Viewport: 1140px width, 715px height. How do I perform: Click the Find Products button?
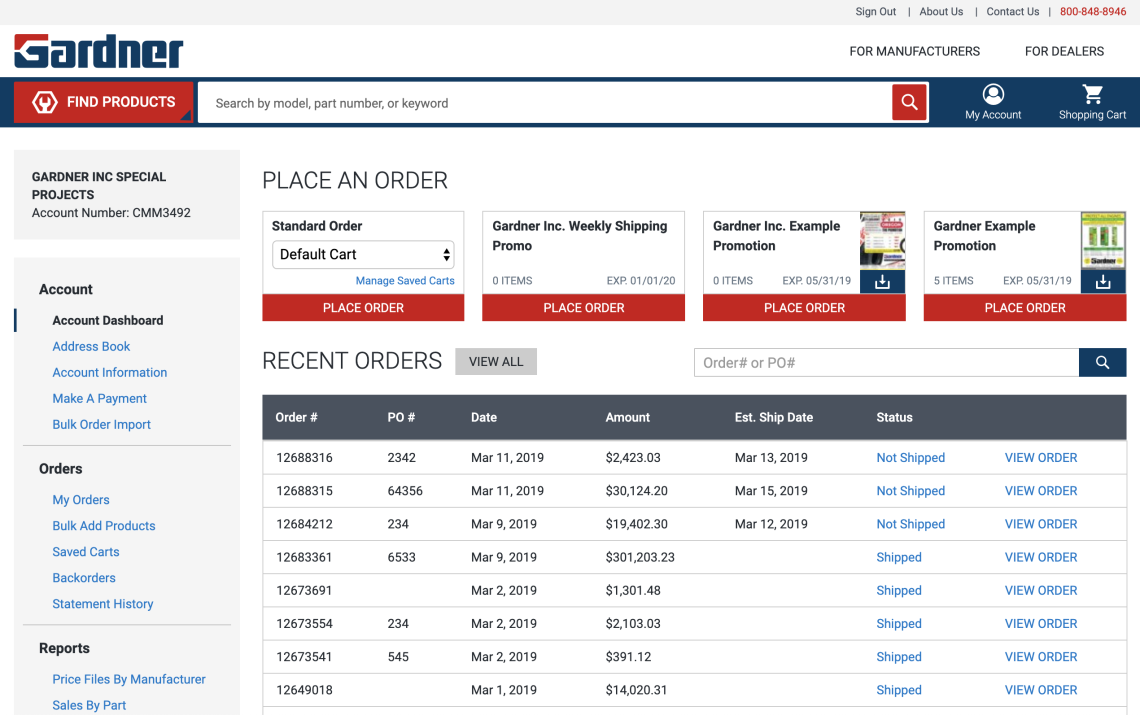tap(103, 103)
